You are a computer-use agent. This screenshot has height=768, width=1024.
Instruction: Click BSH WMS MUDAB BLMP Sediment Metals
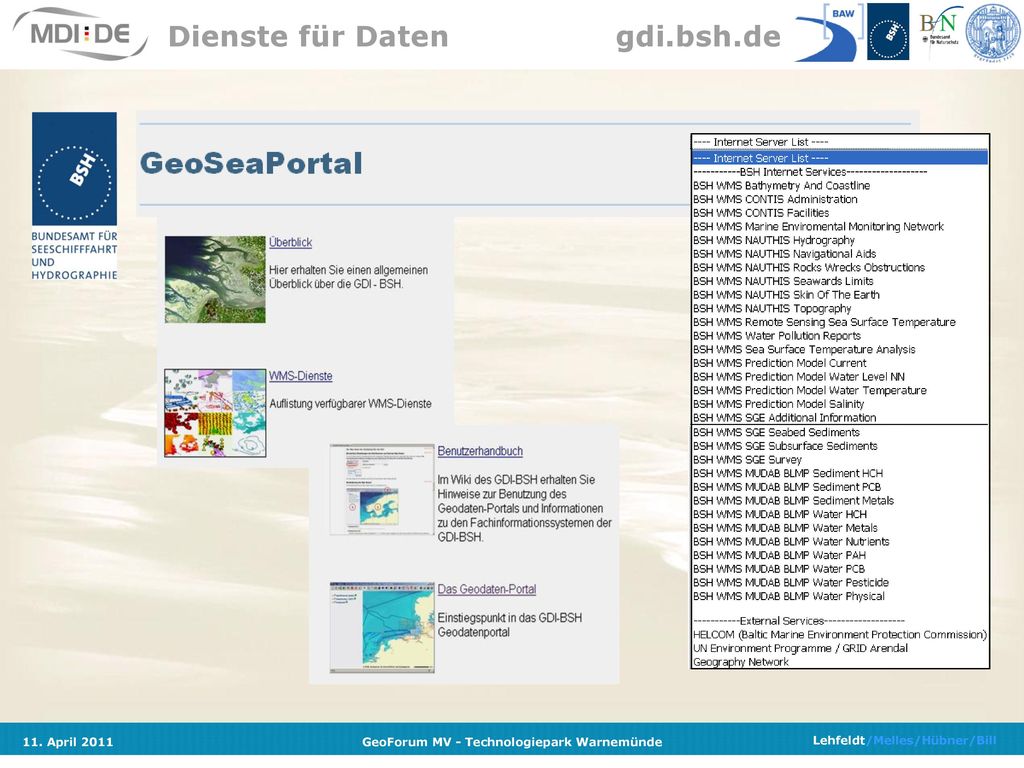pyautogui.click(x=840, y=501)
